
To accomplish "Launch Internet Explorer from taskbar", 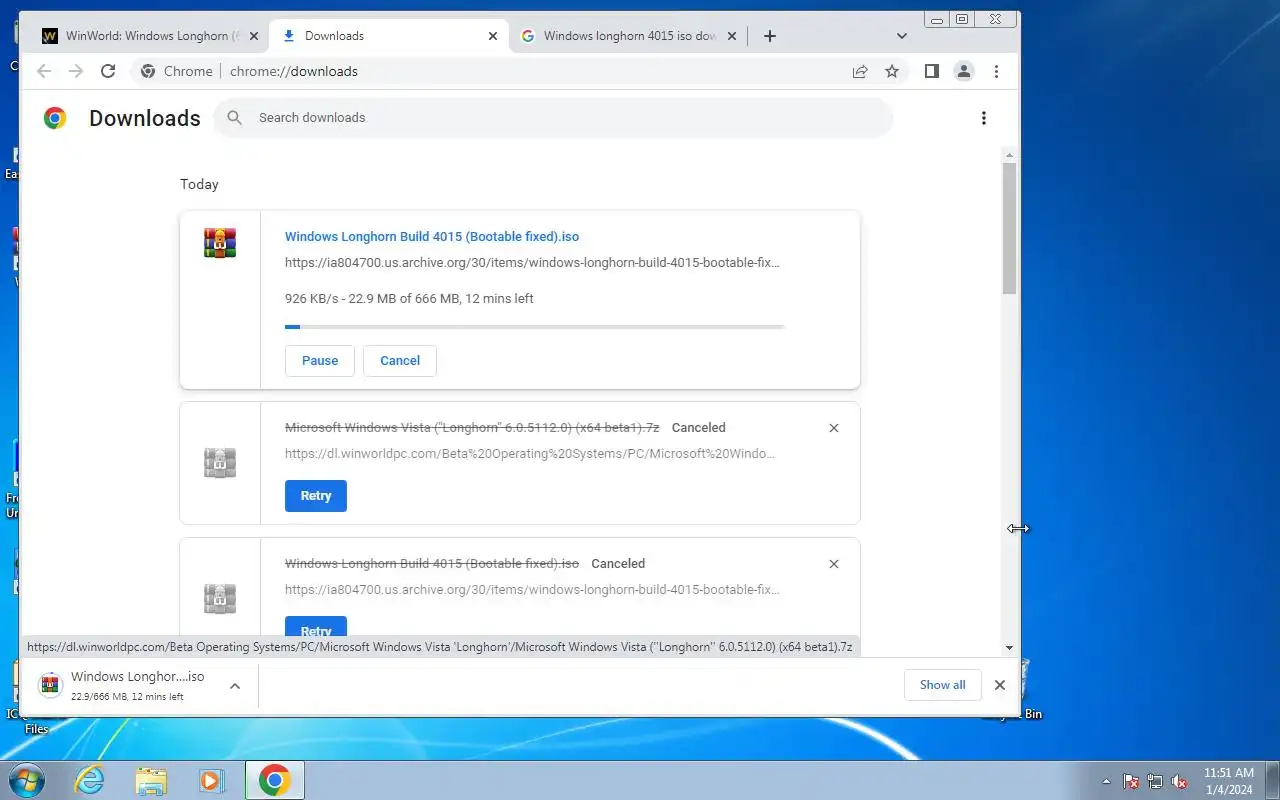I will [x=90, y=780].
